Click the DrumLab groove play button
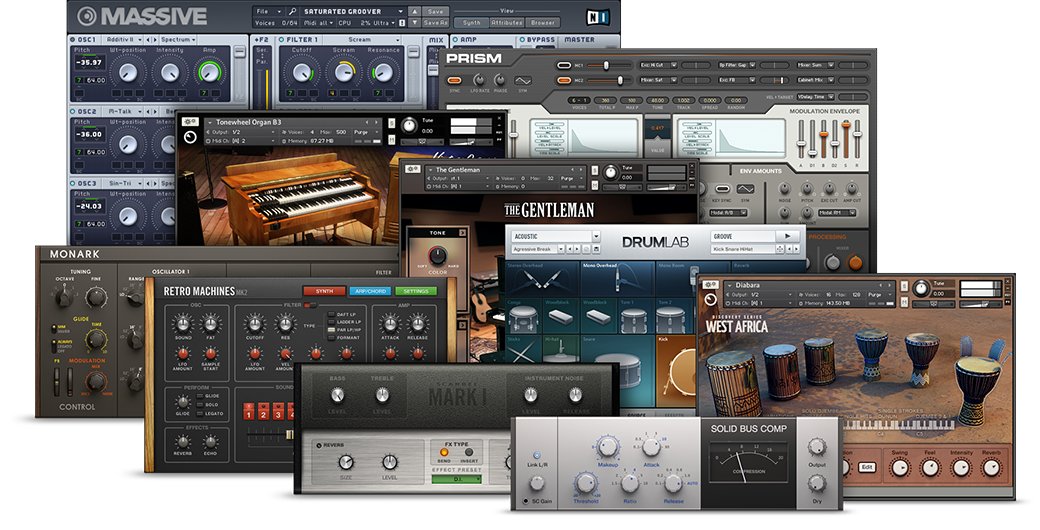Image resolution: width=1040 pixels, height=530 pixels. pos(787,236)
